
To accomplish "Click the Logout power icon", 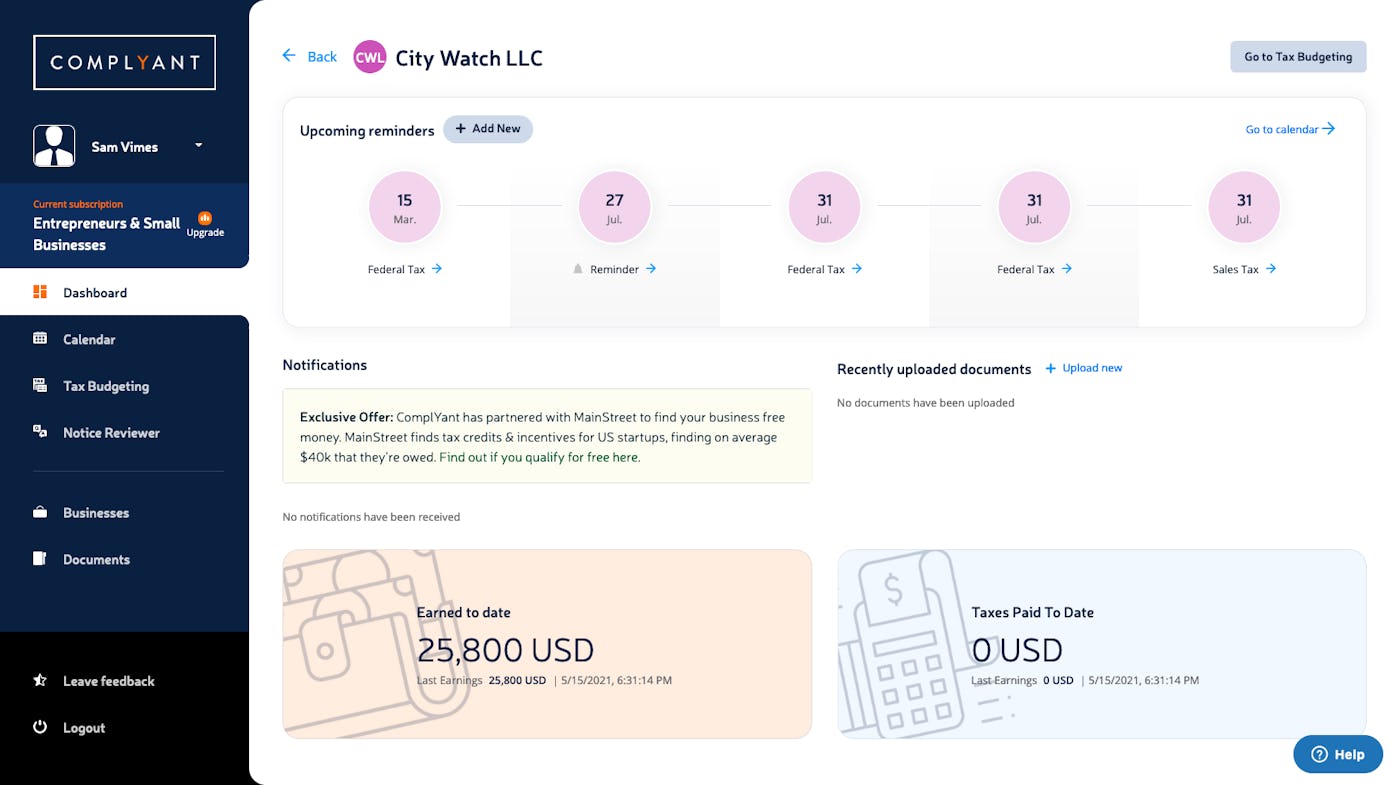I will (x=40, y=727).
